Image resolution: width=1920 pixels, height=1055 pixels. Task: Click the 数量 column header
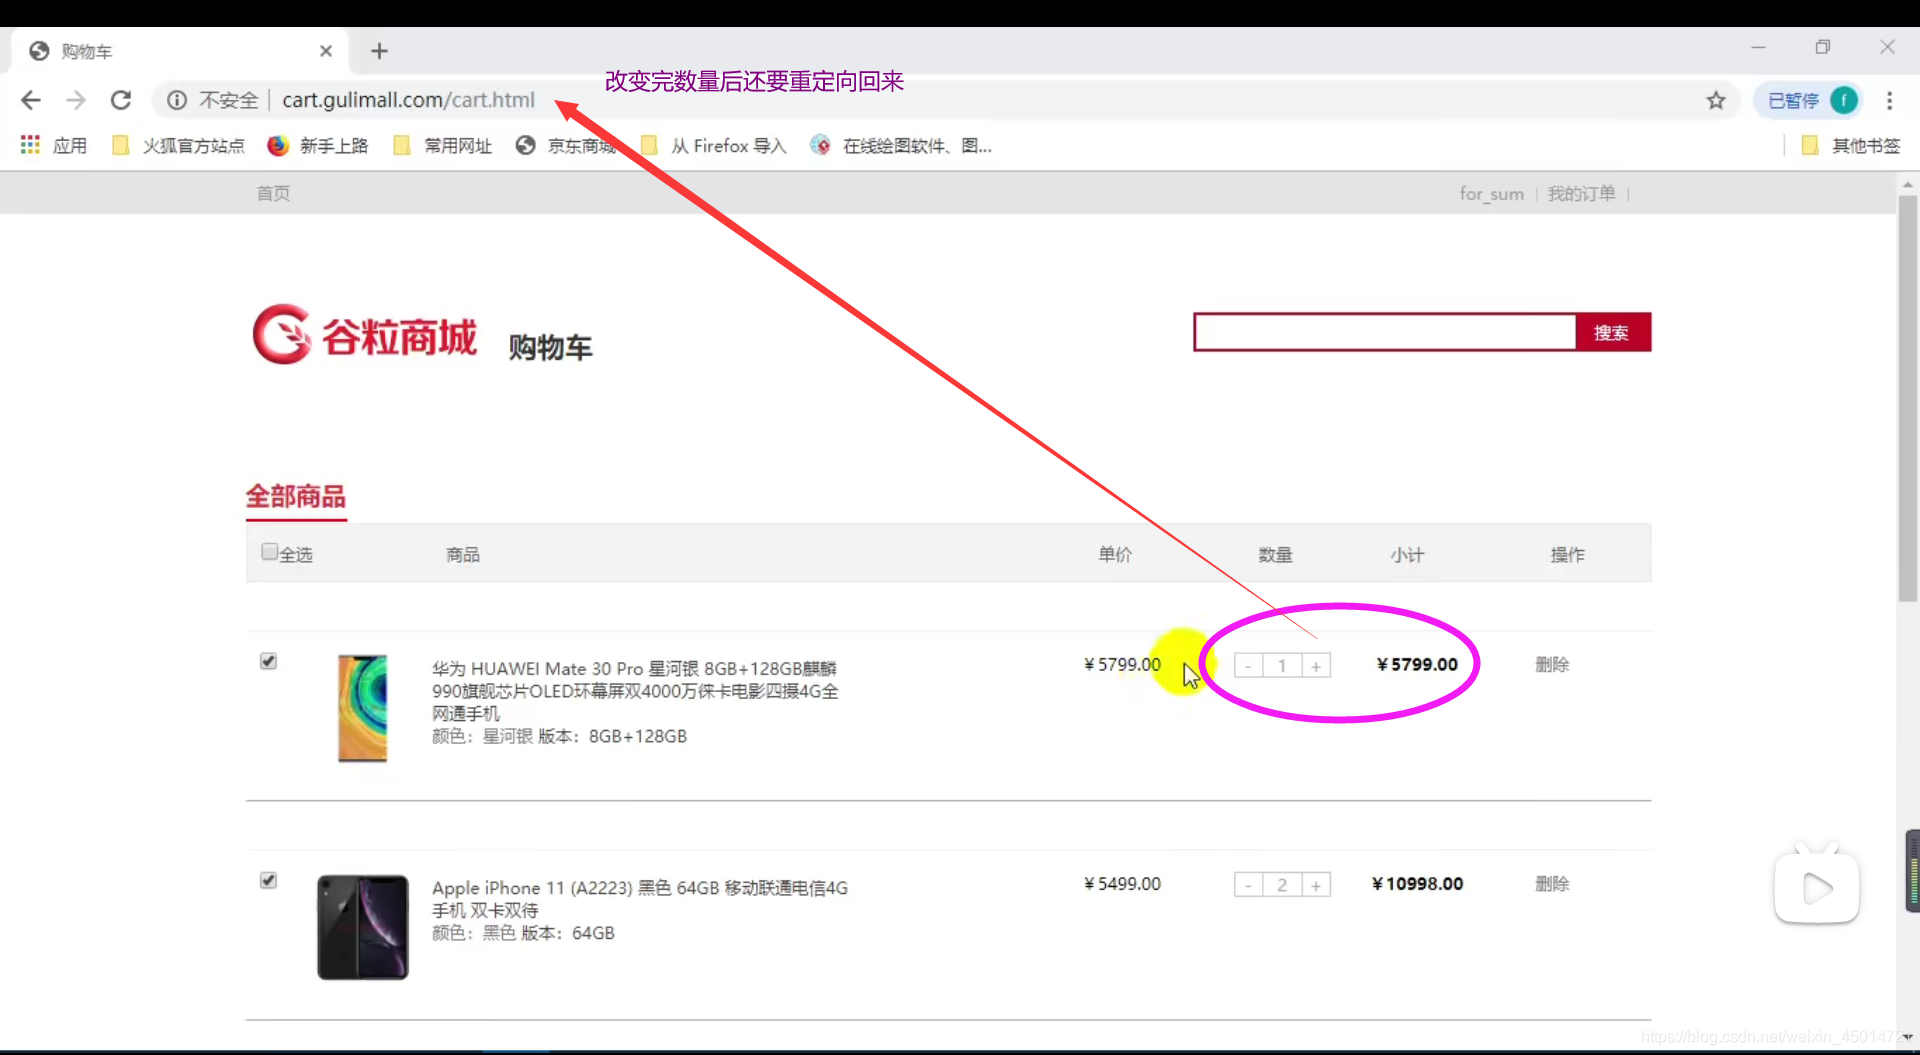(1275, 554)
